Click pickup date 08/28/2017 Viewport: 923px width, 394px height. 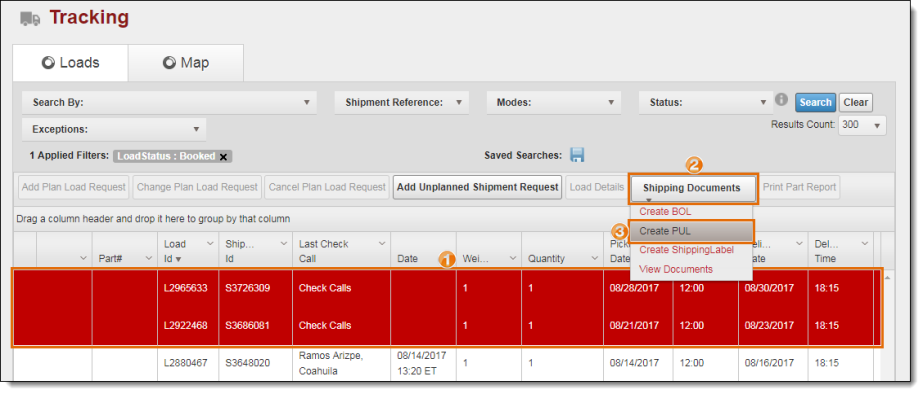[634, 288]
